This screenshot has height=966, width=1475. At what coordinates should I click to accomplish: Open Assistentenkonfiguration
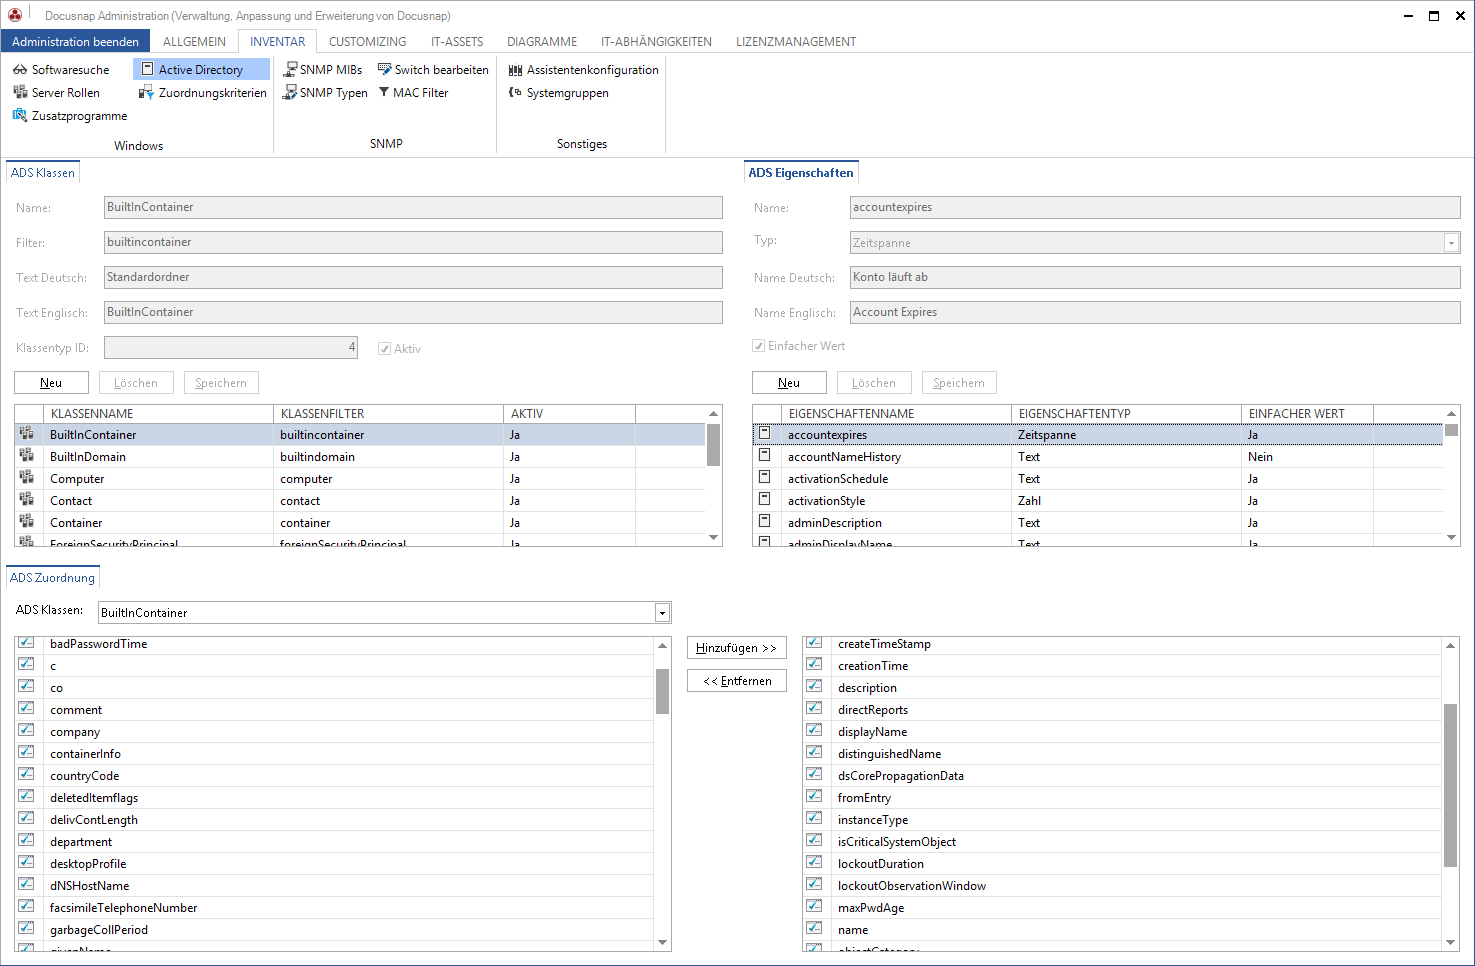(x=584, y=70)
